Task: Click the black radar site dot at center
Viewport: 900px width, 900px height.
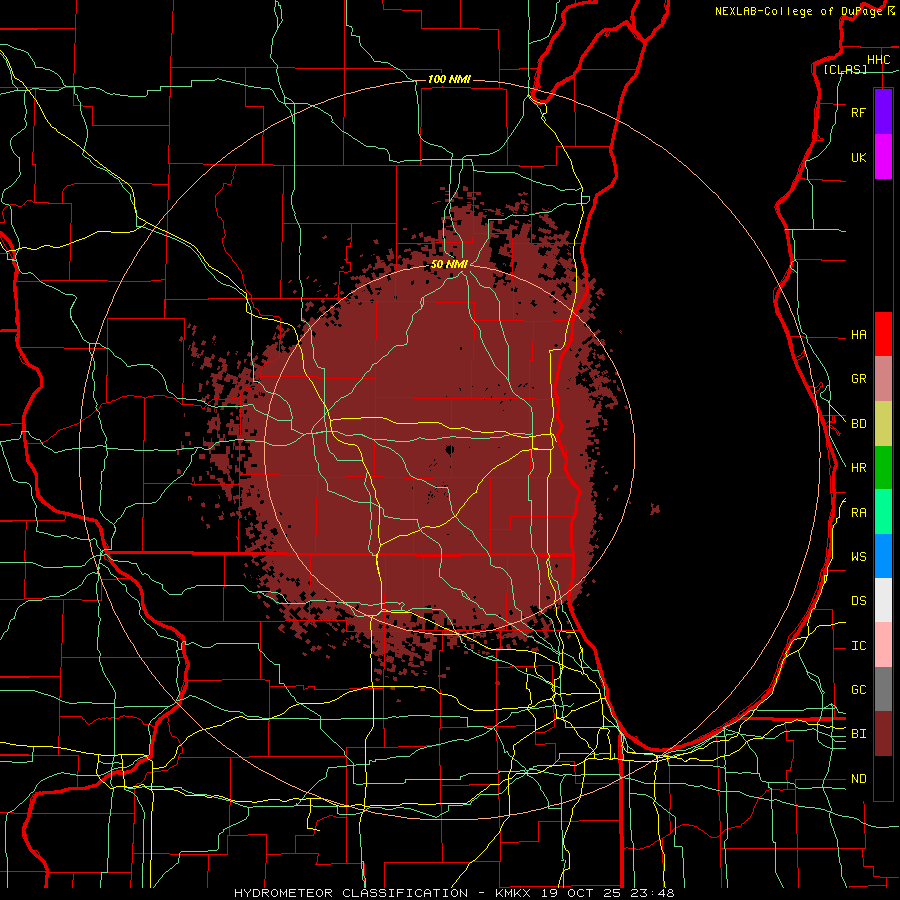Action: coord(449,449)
